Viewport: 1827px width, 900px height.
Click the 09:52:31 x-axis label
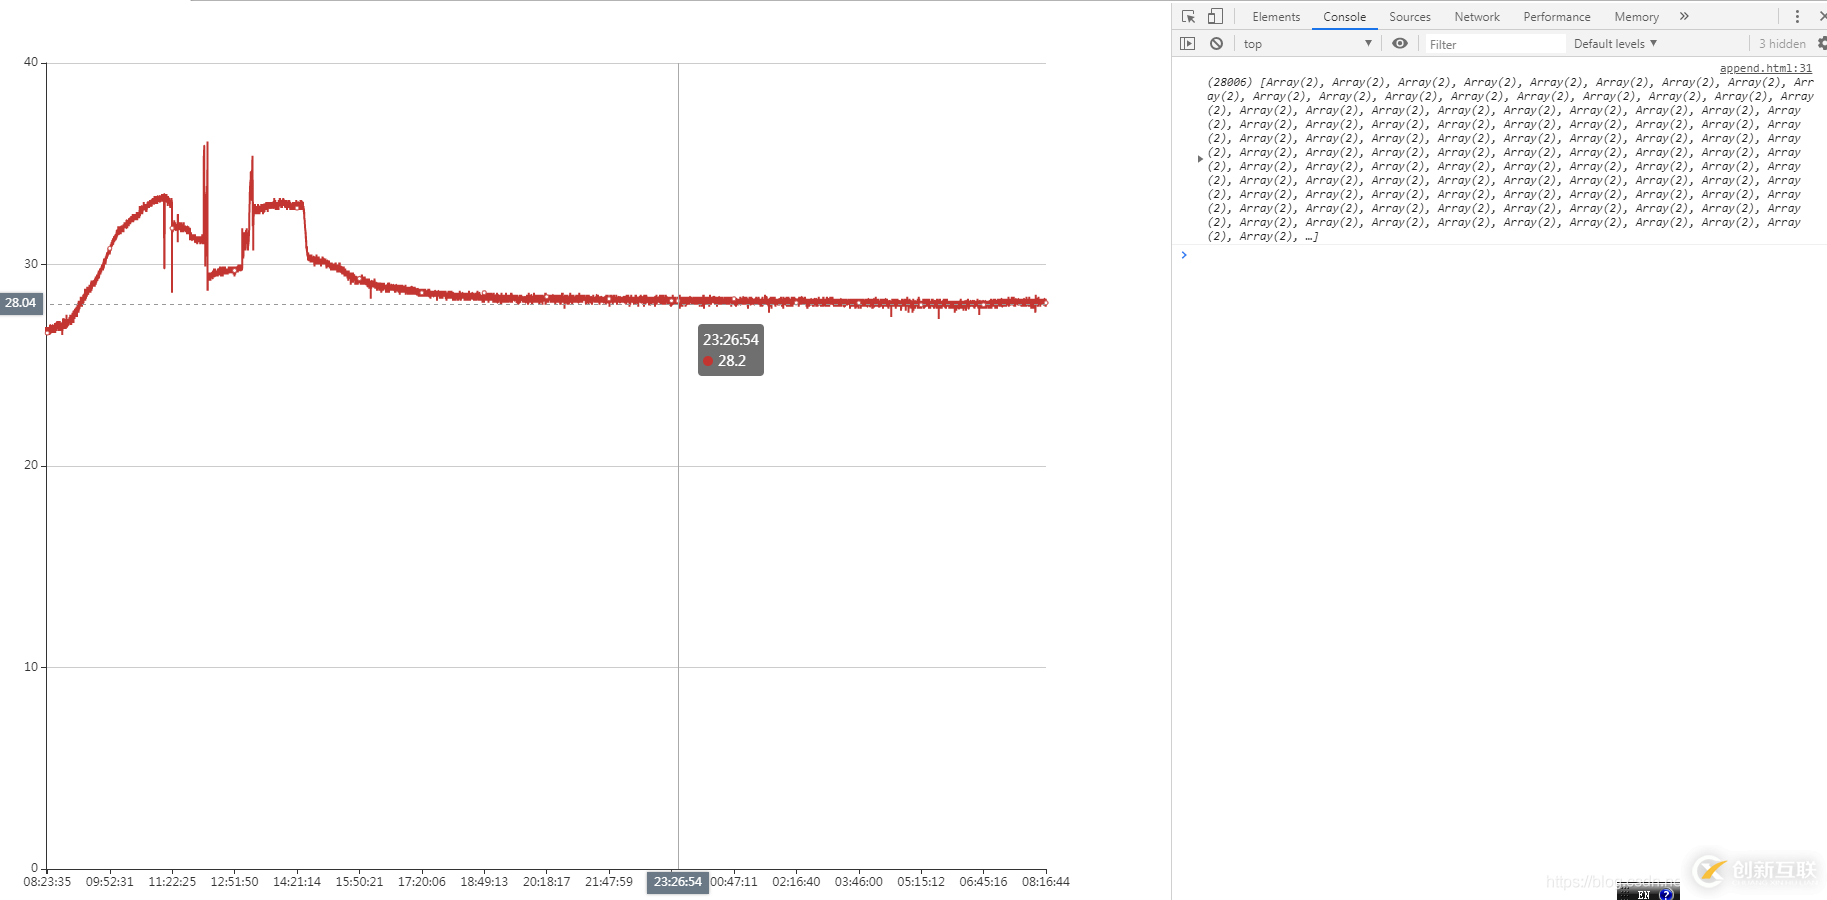[x=109, y=882]
